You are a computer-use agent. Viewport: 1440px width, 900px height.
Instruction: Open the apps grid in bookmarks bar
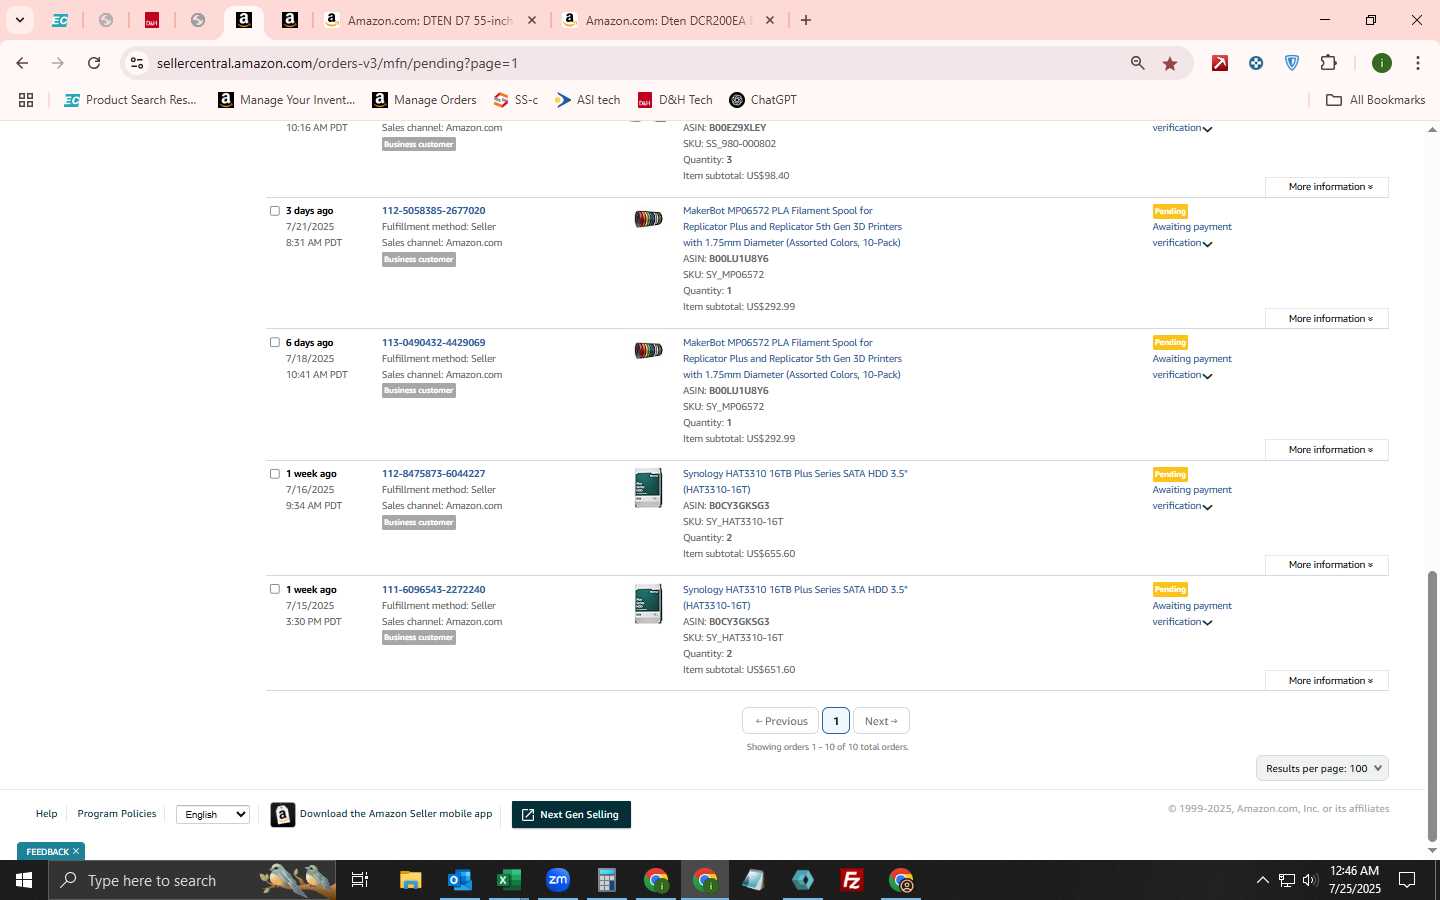pyautogui.click(x=26, y=100)
